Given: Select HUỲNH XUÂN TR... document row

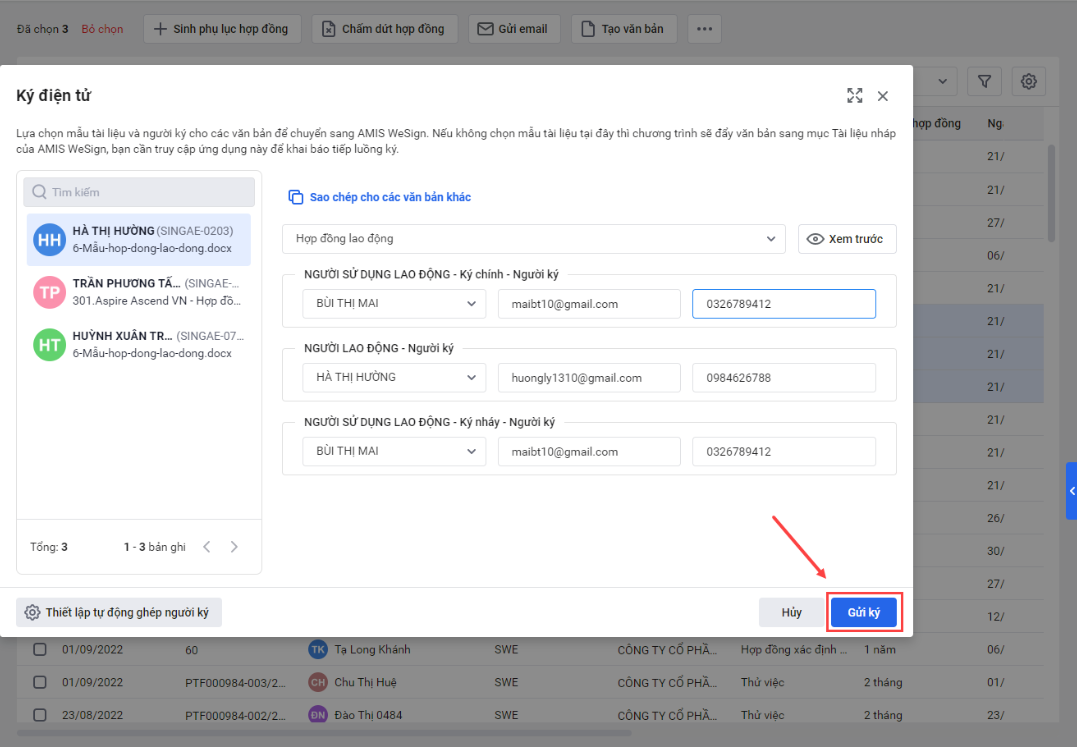Looking at the screenshot, I should (x=139, y=344).
